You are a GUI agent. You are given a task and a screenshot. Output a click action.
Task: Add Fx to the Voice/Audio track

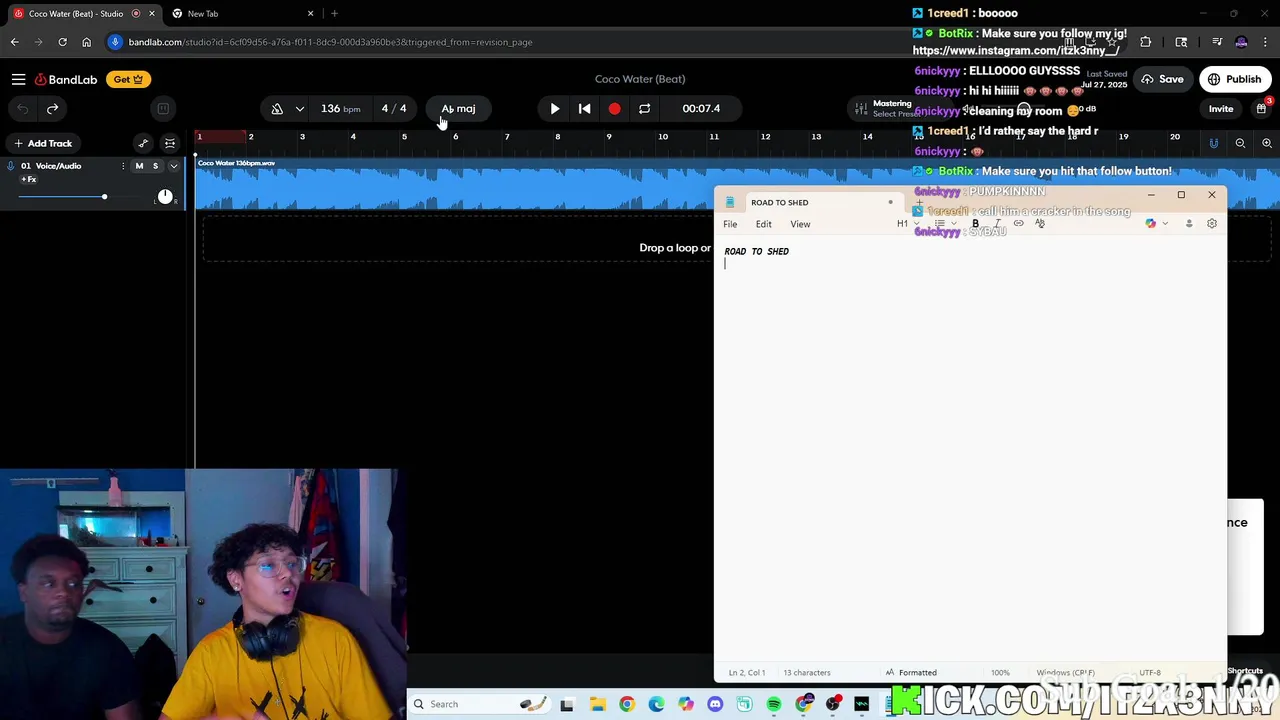coord(28,180)
